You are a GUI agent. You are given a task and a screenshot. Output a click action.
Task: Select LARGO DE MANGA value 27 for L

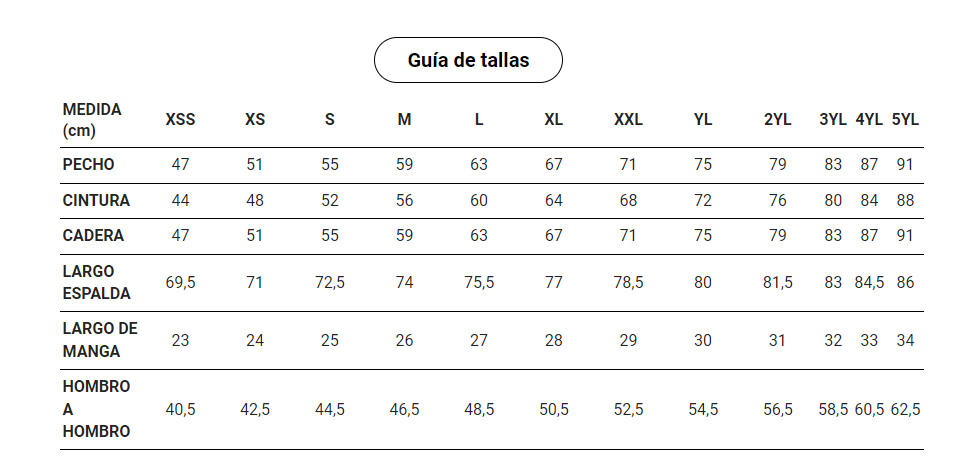click(x=479, y=341)
